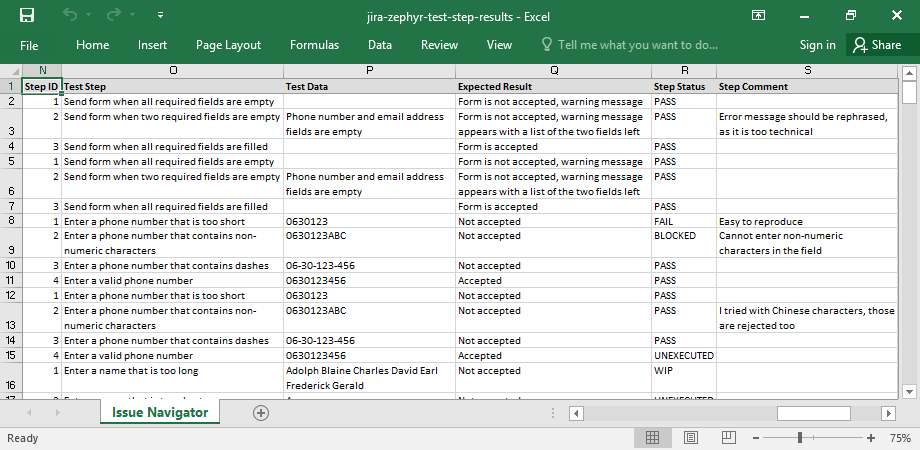Click the zoom slider handle
This screenshot has height=450, width=920.
(x=800, y=438)
